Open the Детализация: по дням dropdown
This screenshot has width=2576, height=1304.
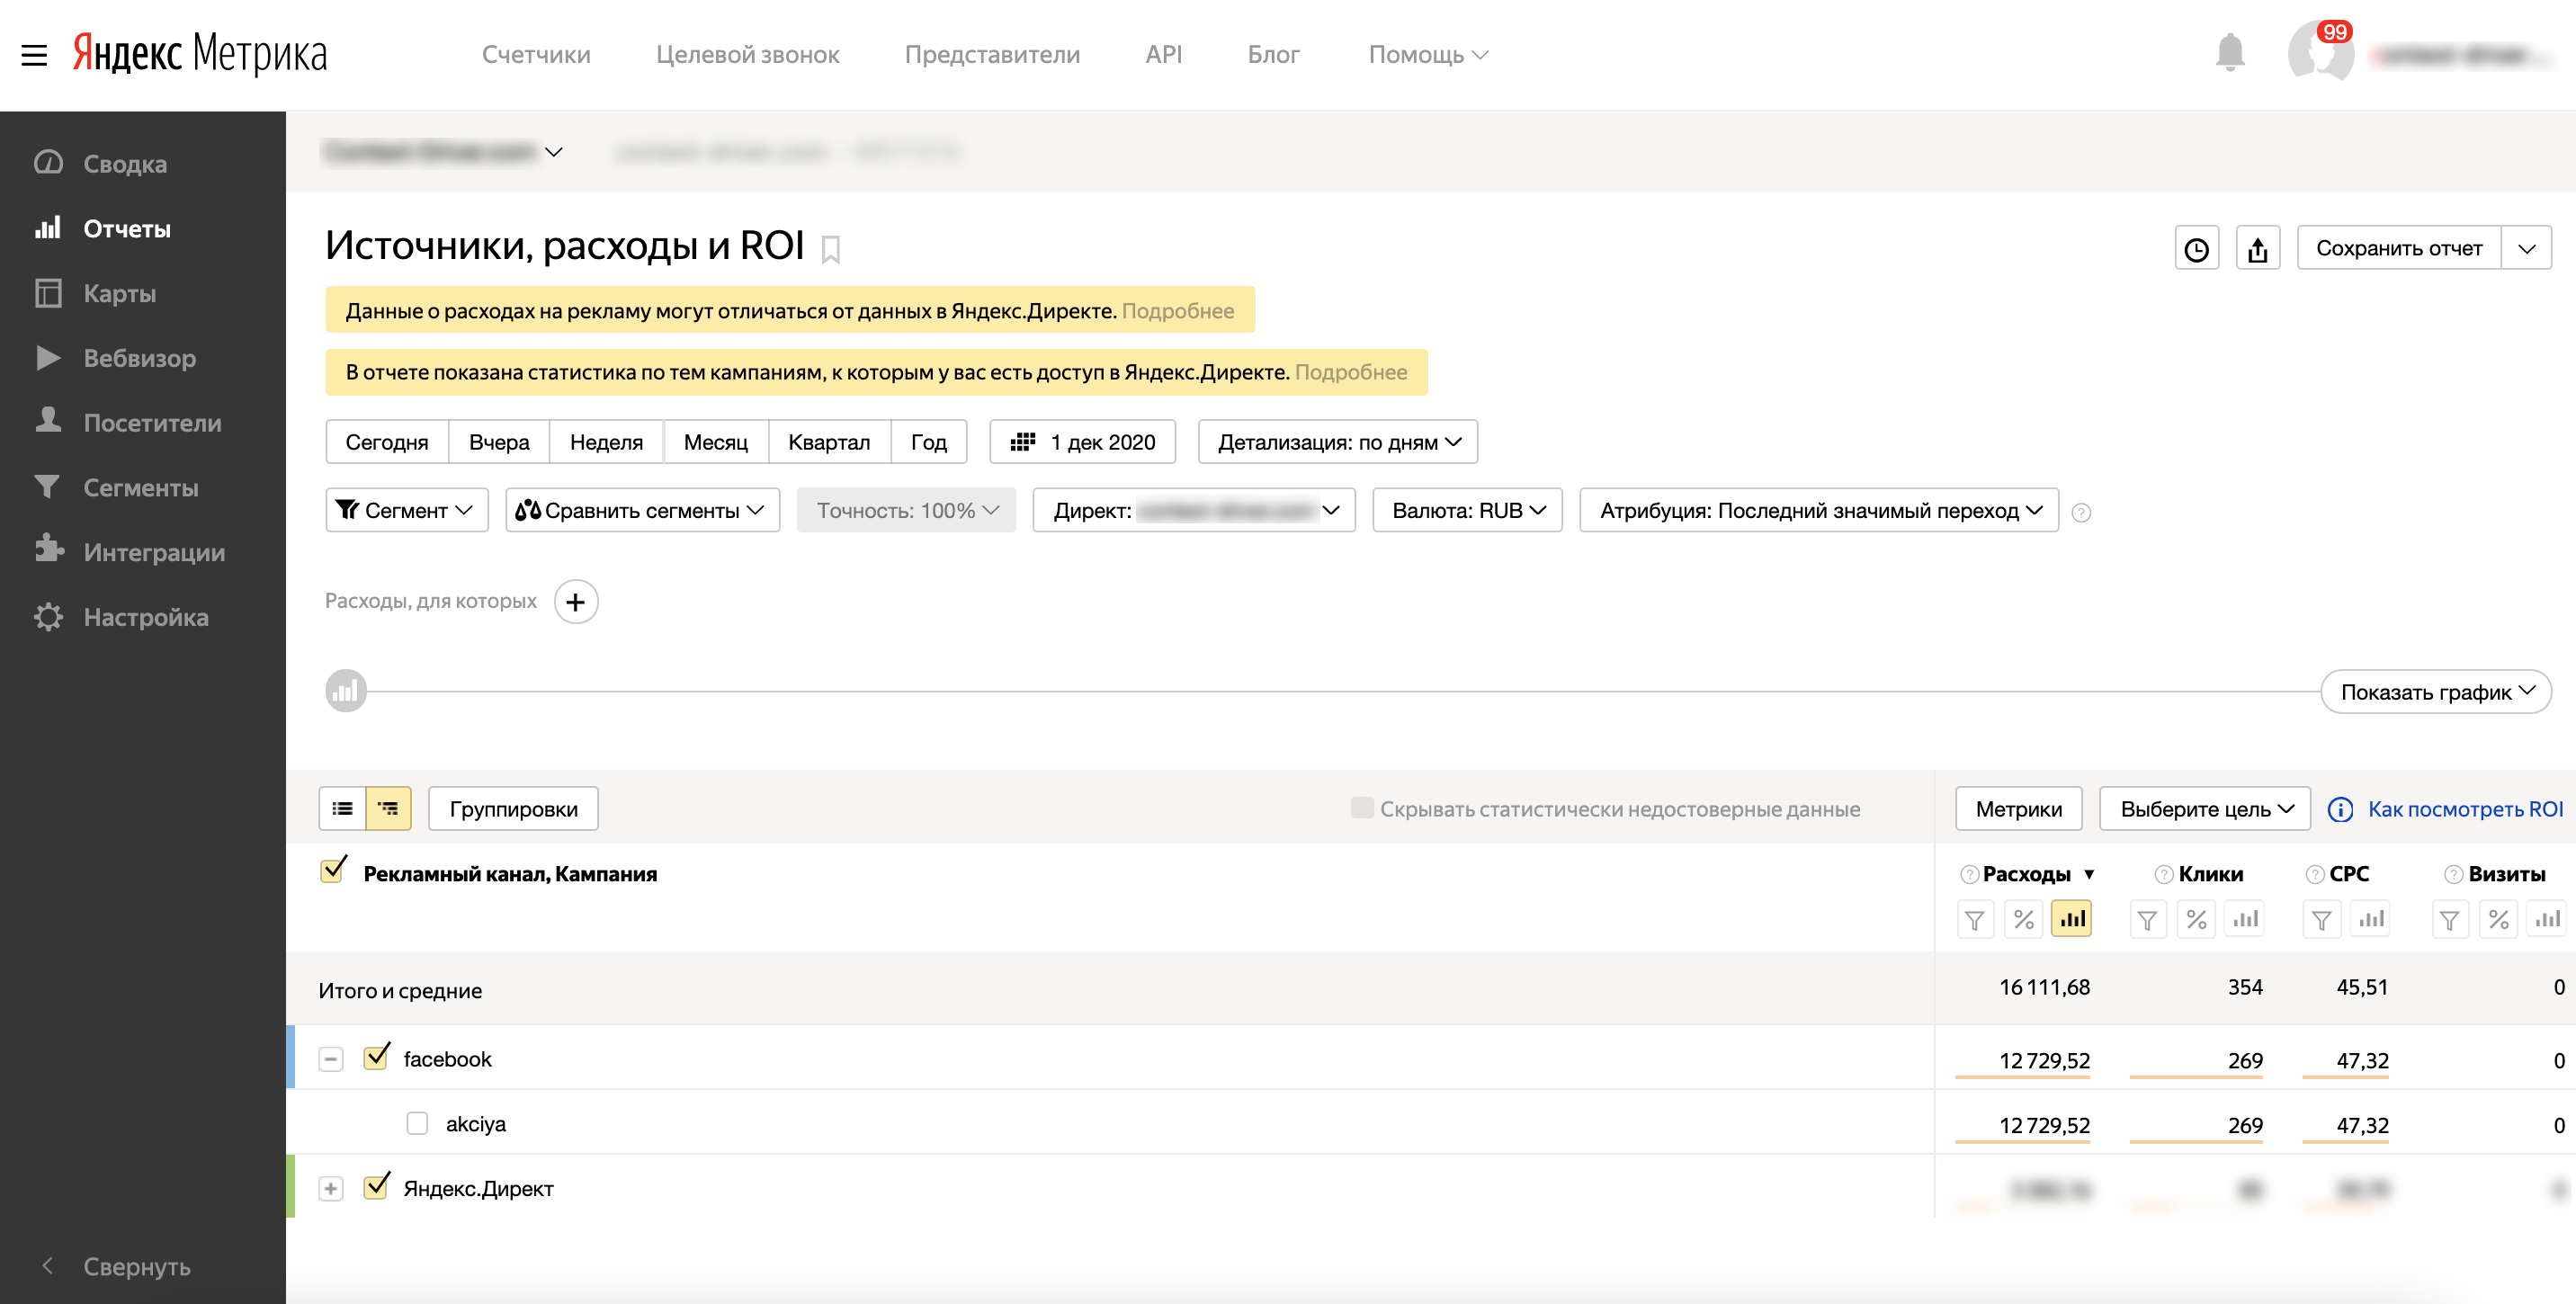click(x=1338, y=441)
